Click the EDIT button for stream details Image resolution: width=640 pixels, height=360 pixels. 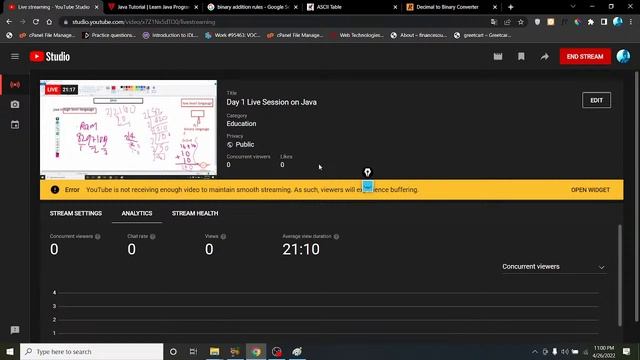[596, 100]
